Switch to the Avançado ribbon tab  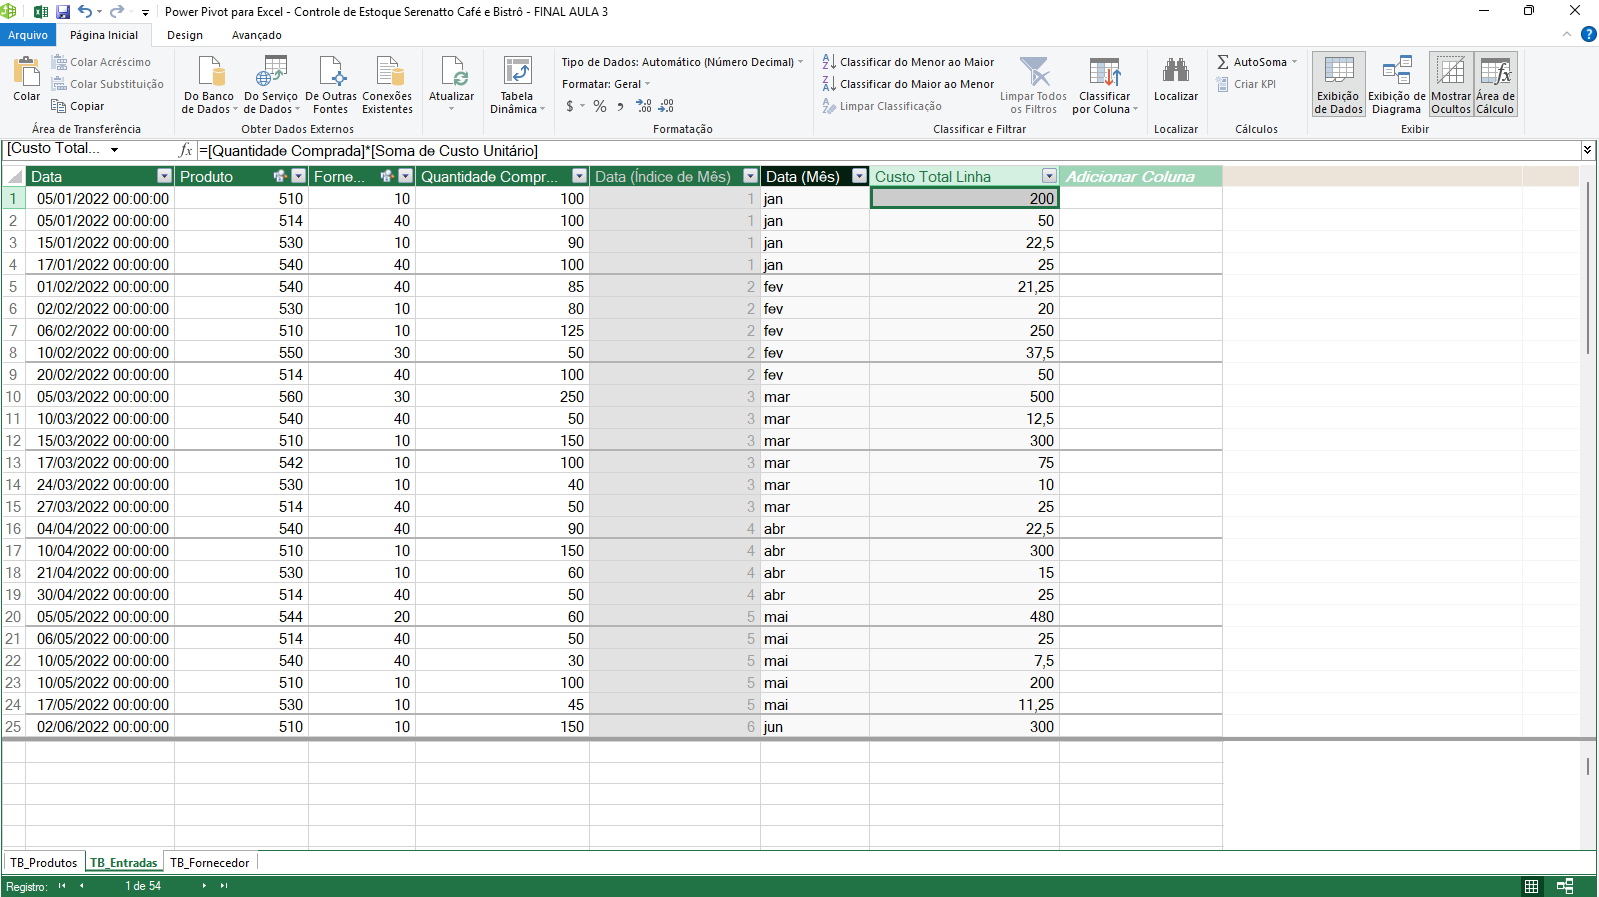pyautogui.click(x=257, y=35)
